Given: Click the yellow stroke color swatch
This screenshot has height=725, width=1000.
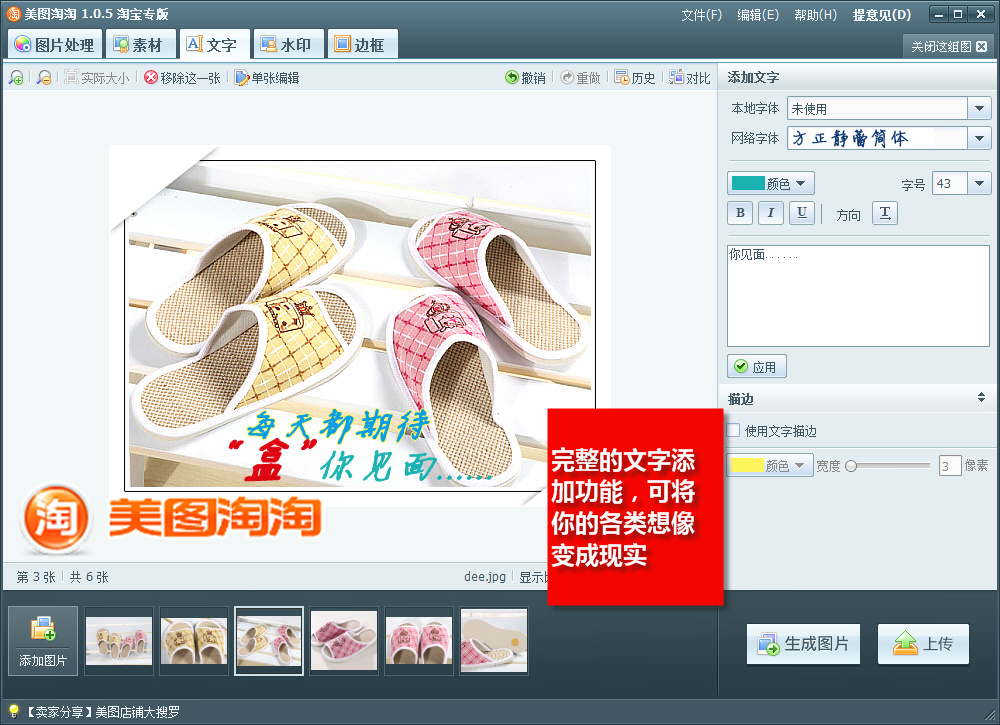Looking at the screenshot, I should click(x=747, y=465).
